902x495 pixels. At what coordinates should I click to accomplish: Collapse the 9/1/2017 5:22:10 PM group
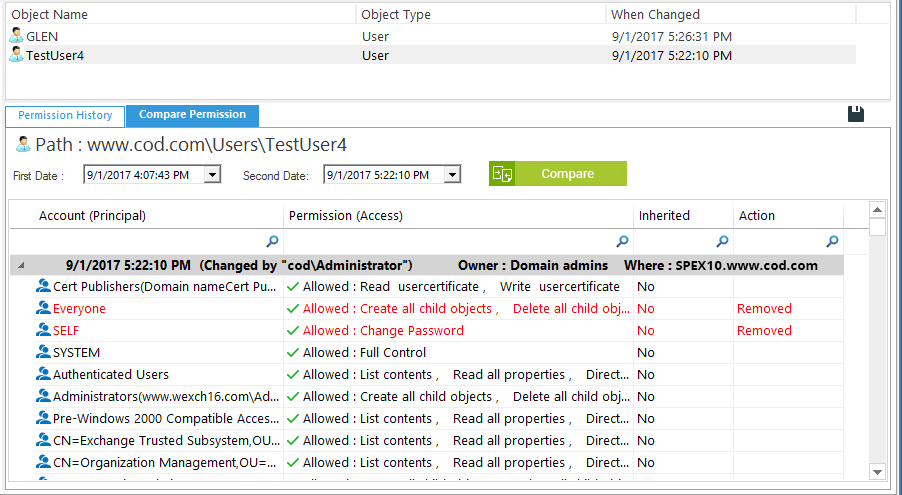coord(21,265)
